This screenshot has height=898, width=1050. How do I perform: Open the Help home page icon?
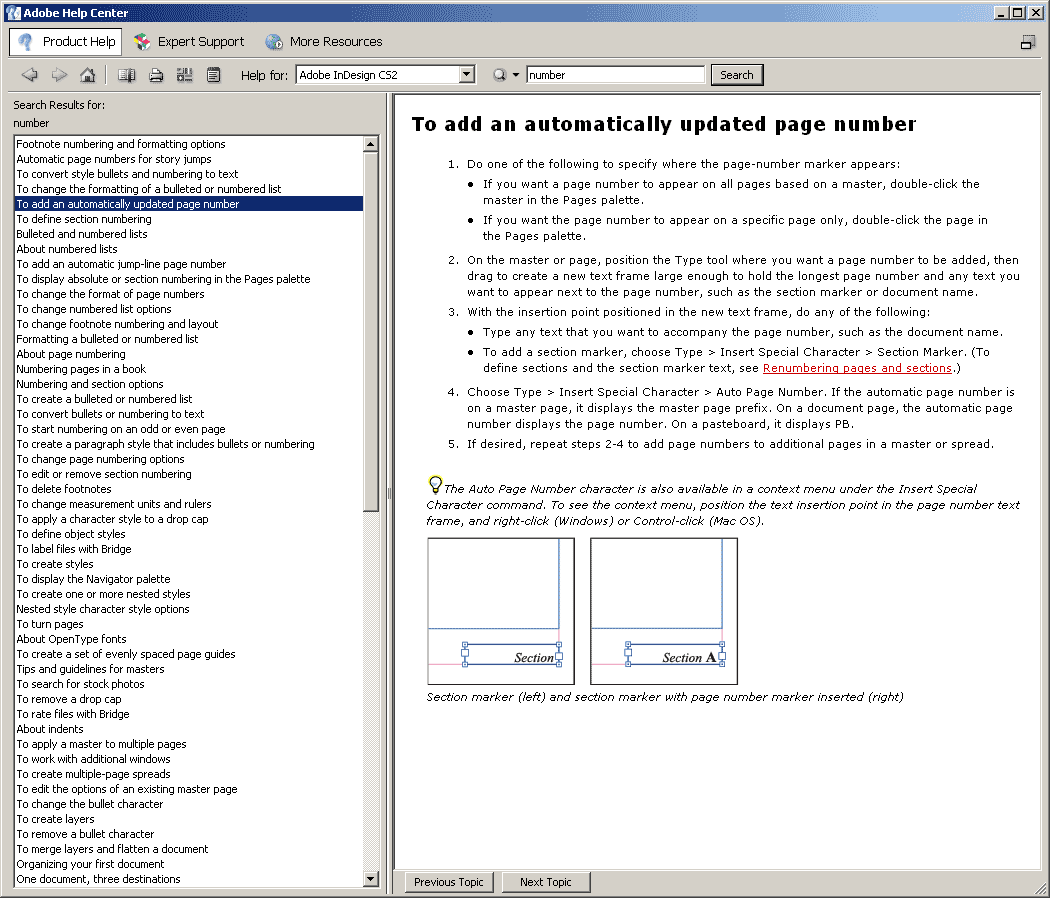click(88, 75)
